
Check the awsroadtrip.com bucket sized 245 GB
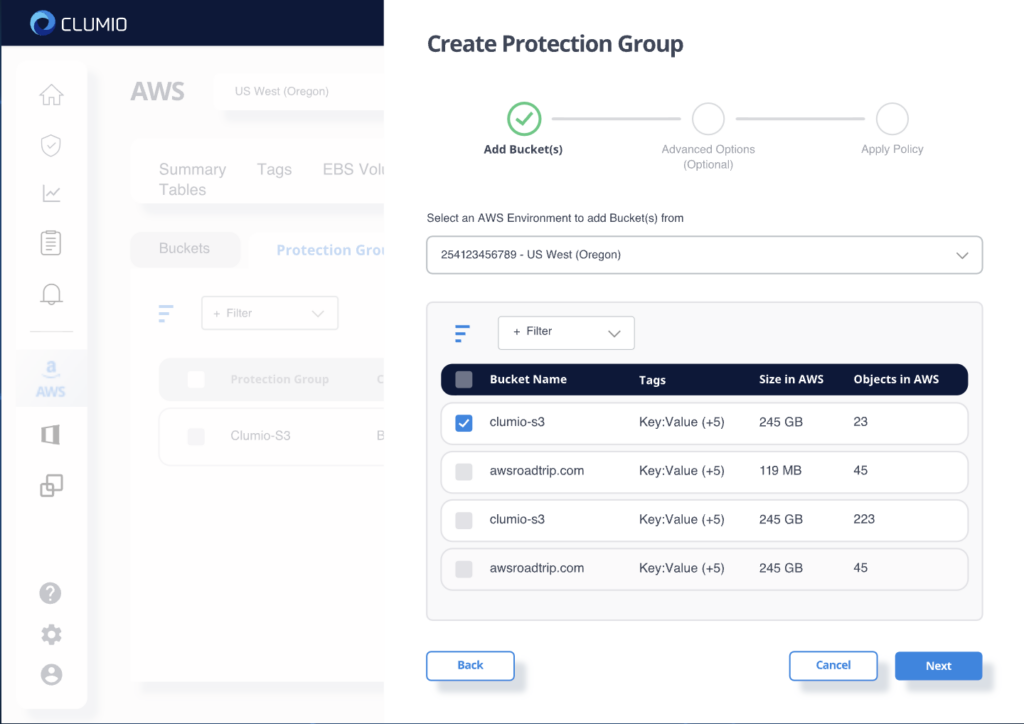464,569
